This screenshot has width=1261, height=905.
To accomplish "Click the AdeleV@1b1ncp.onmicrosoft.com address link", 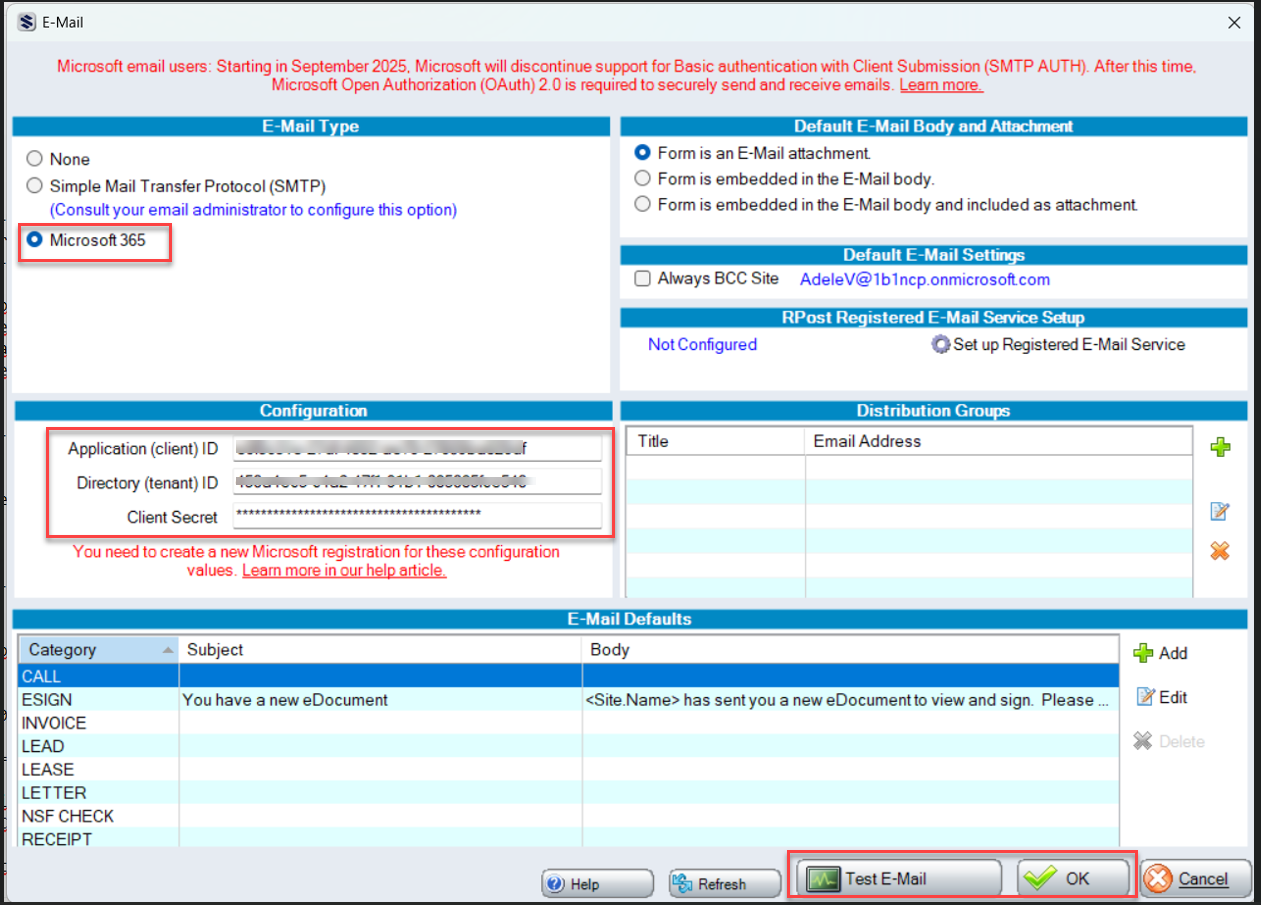I will pos(925,280).
